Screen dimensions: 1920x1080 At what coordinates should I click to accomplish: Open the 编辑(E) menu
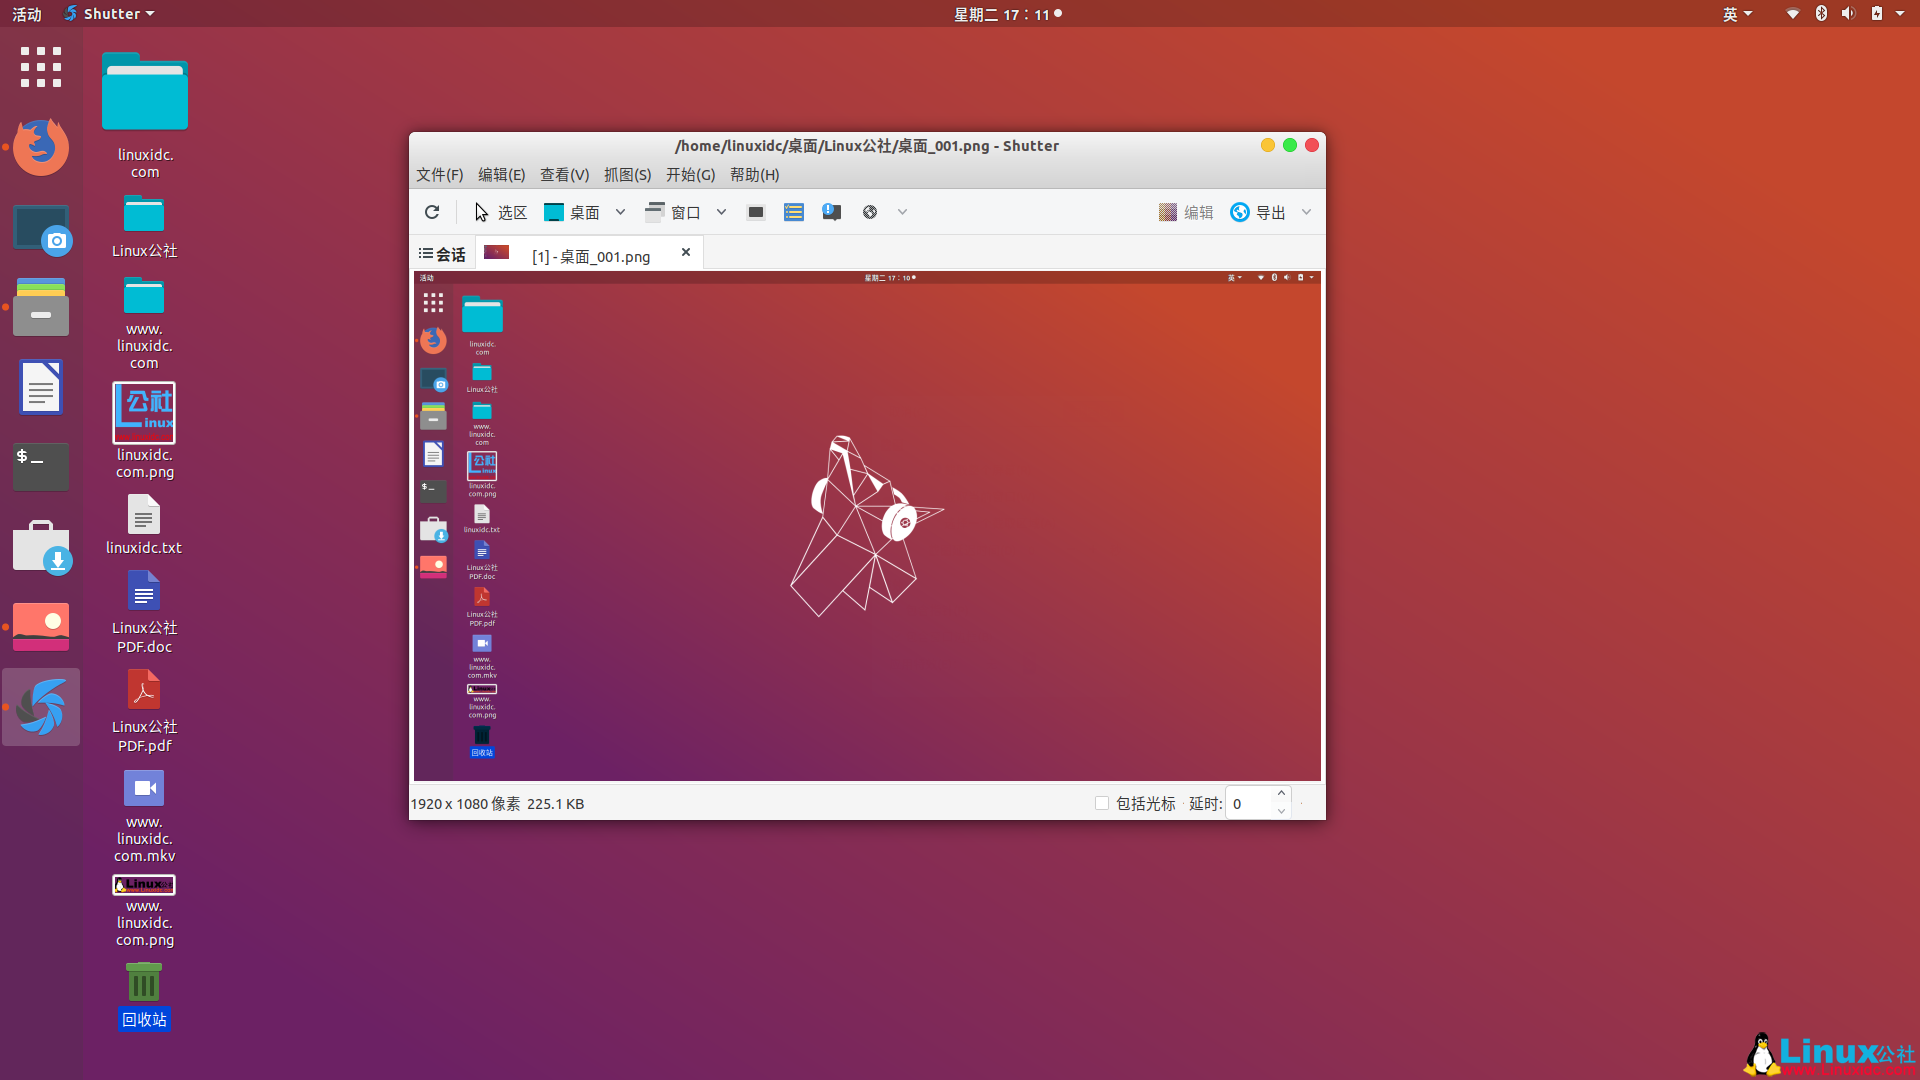click(x=501, y=174)
